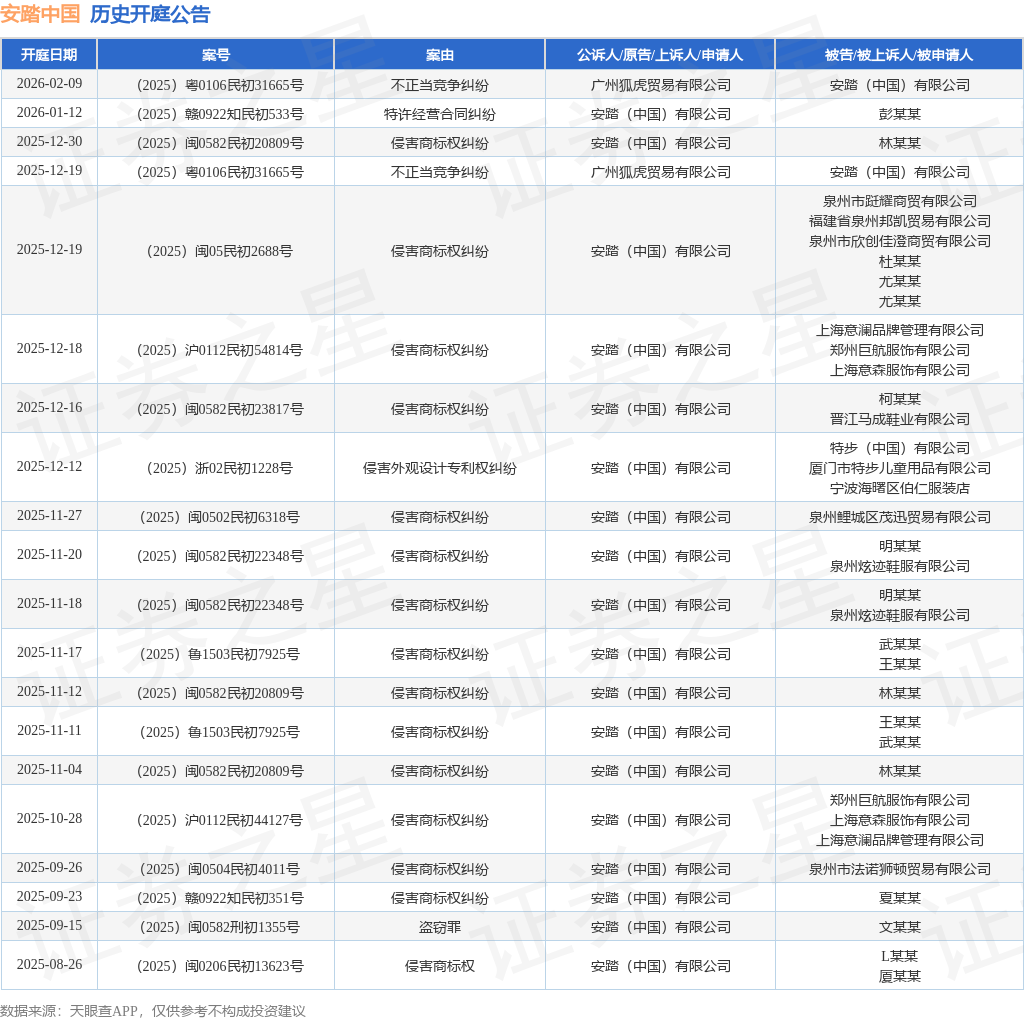Click 广州狐虎贸易有限公司 in the 2026-02-09 row

(660, 86)
